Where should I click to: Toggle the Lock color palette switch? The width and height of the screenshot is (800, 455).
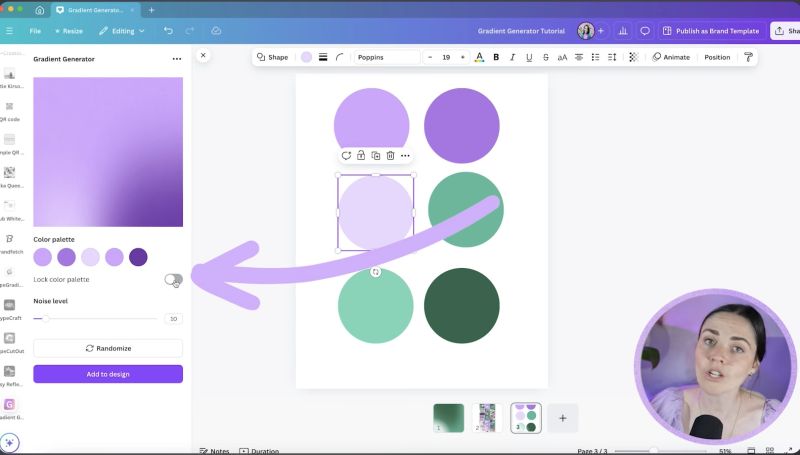173,280
